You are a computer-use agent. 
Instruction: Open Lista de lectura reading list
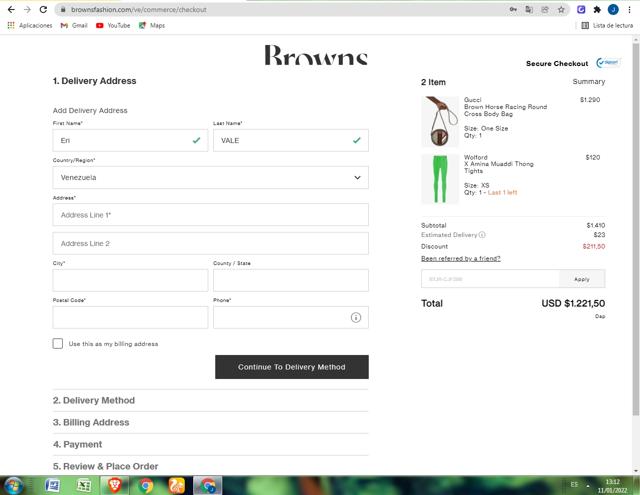pos(607,25)
